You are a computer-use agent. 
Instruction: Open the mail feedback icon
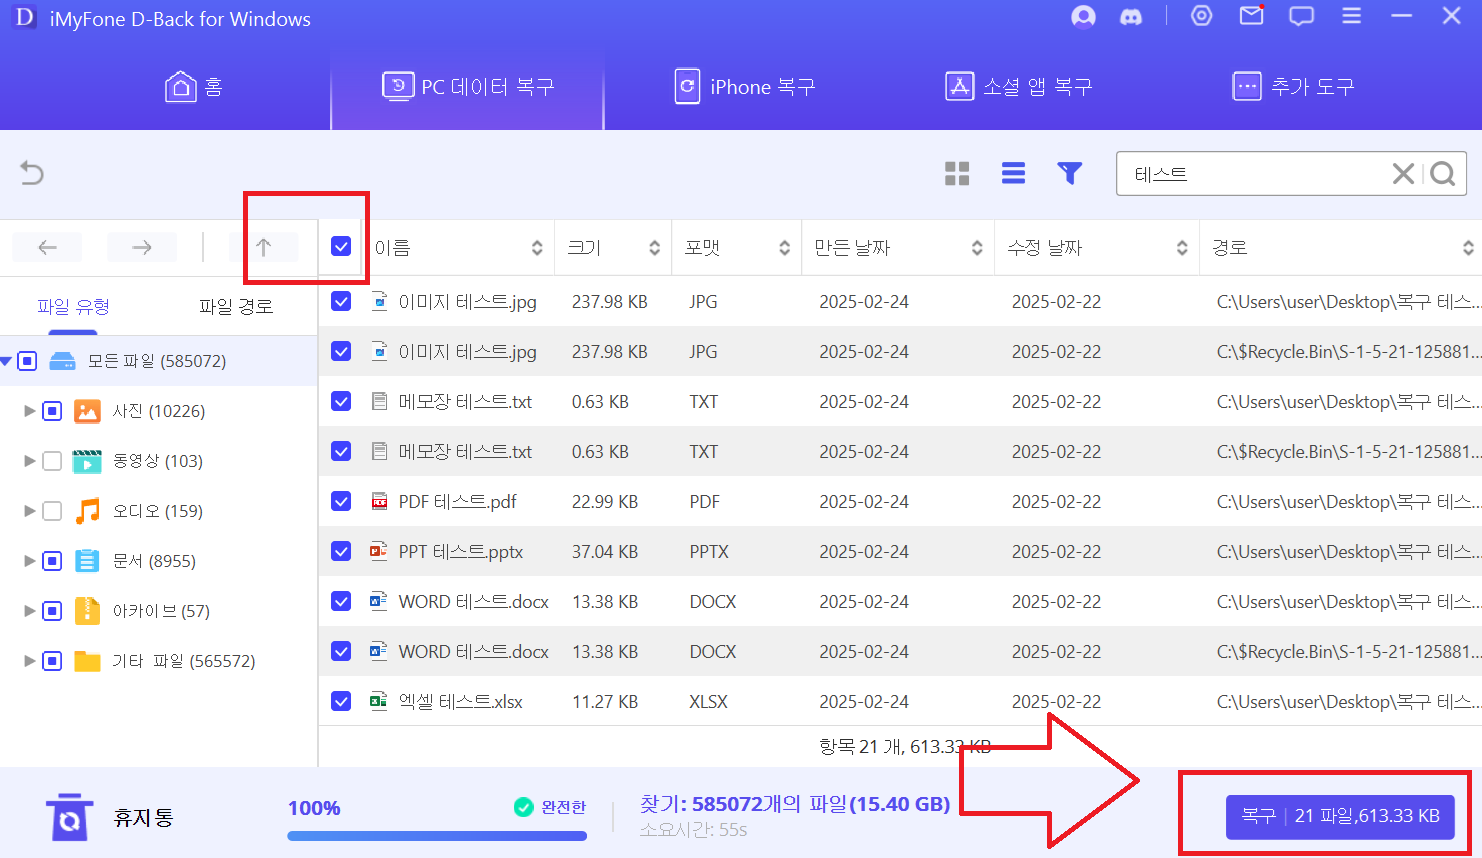pos(1251,16)
